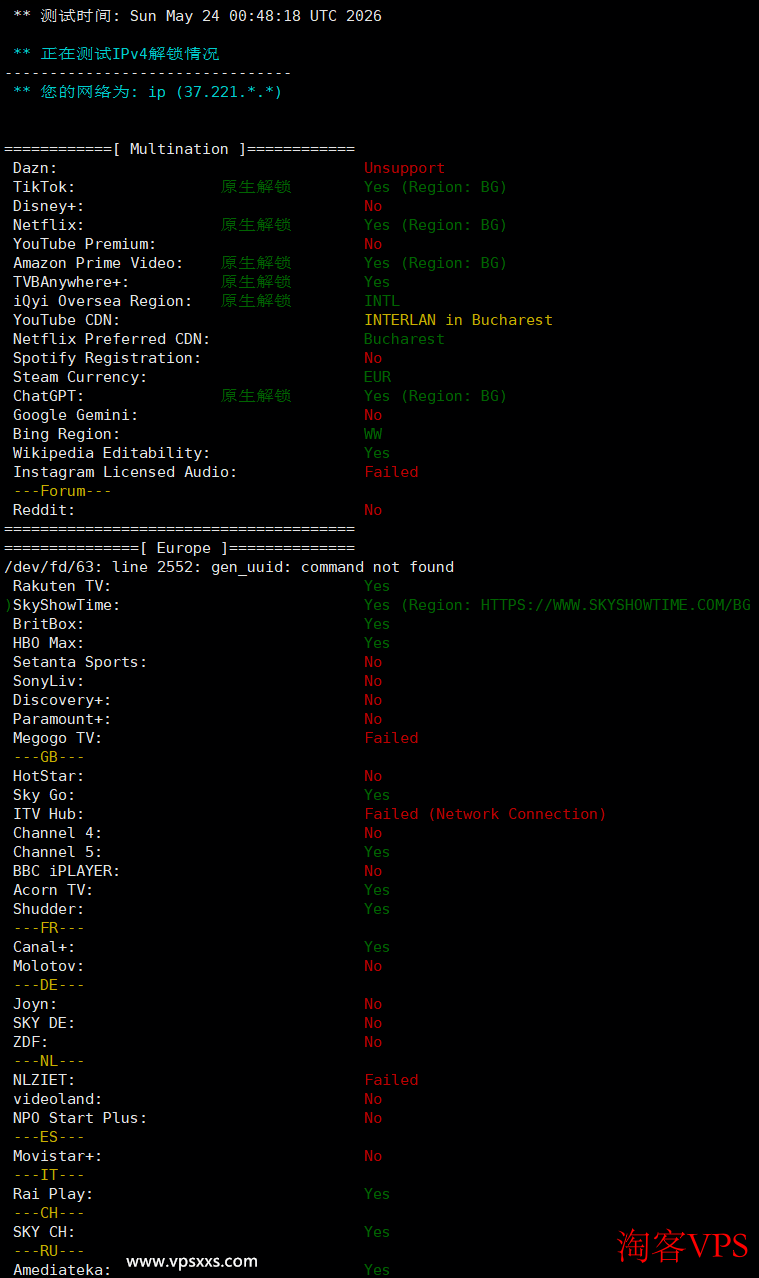Select the 'Google Gemini:' label
This screenshot has width=759, height=1278.
pyautogui.click(x=75, y=415)
